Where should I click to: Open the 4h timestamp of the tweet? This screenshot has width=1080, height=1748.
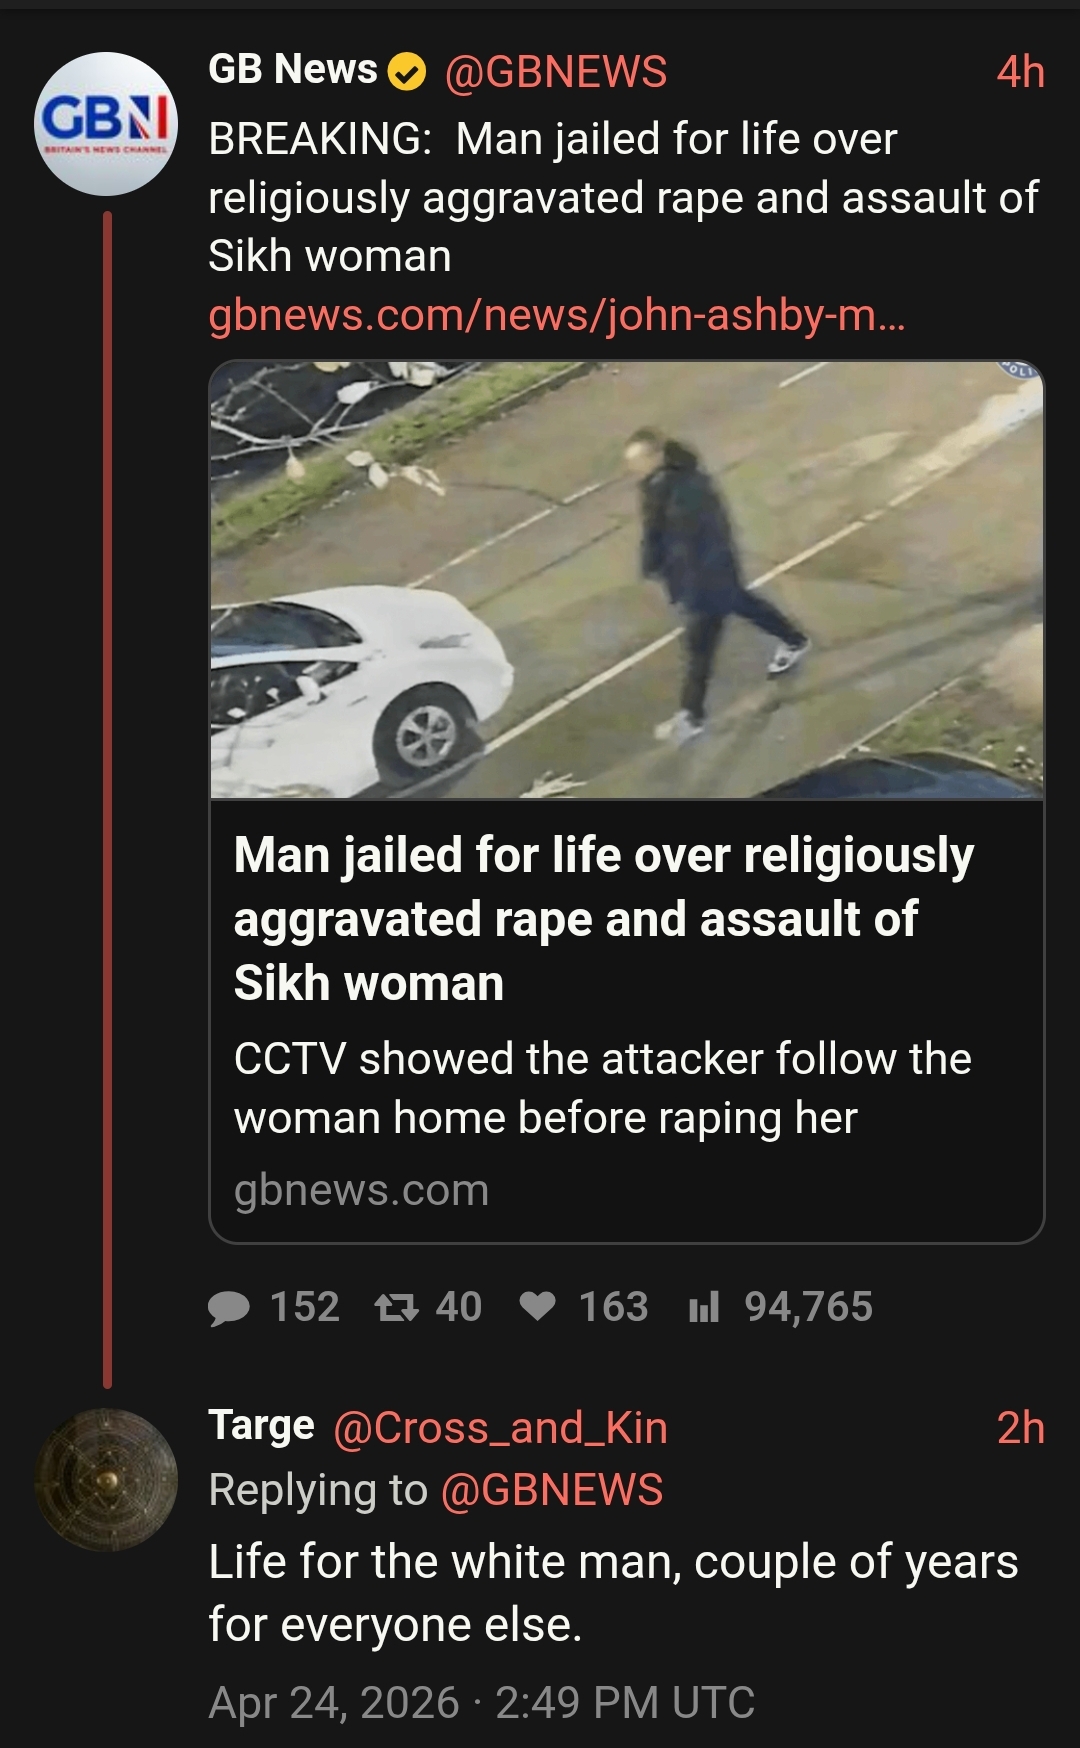tap(1020, 72)
